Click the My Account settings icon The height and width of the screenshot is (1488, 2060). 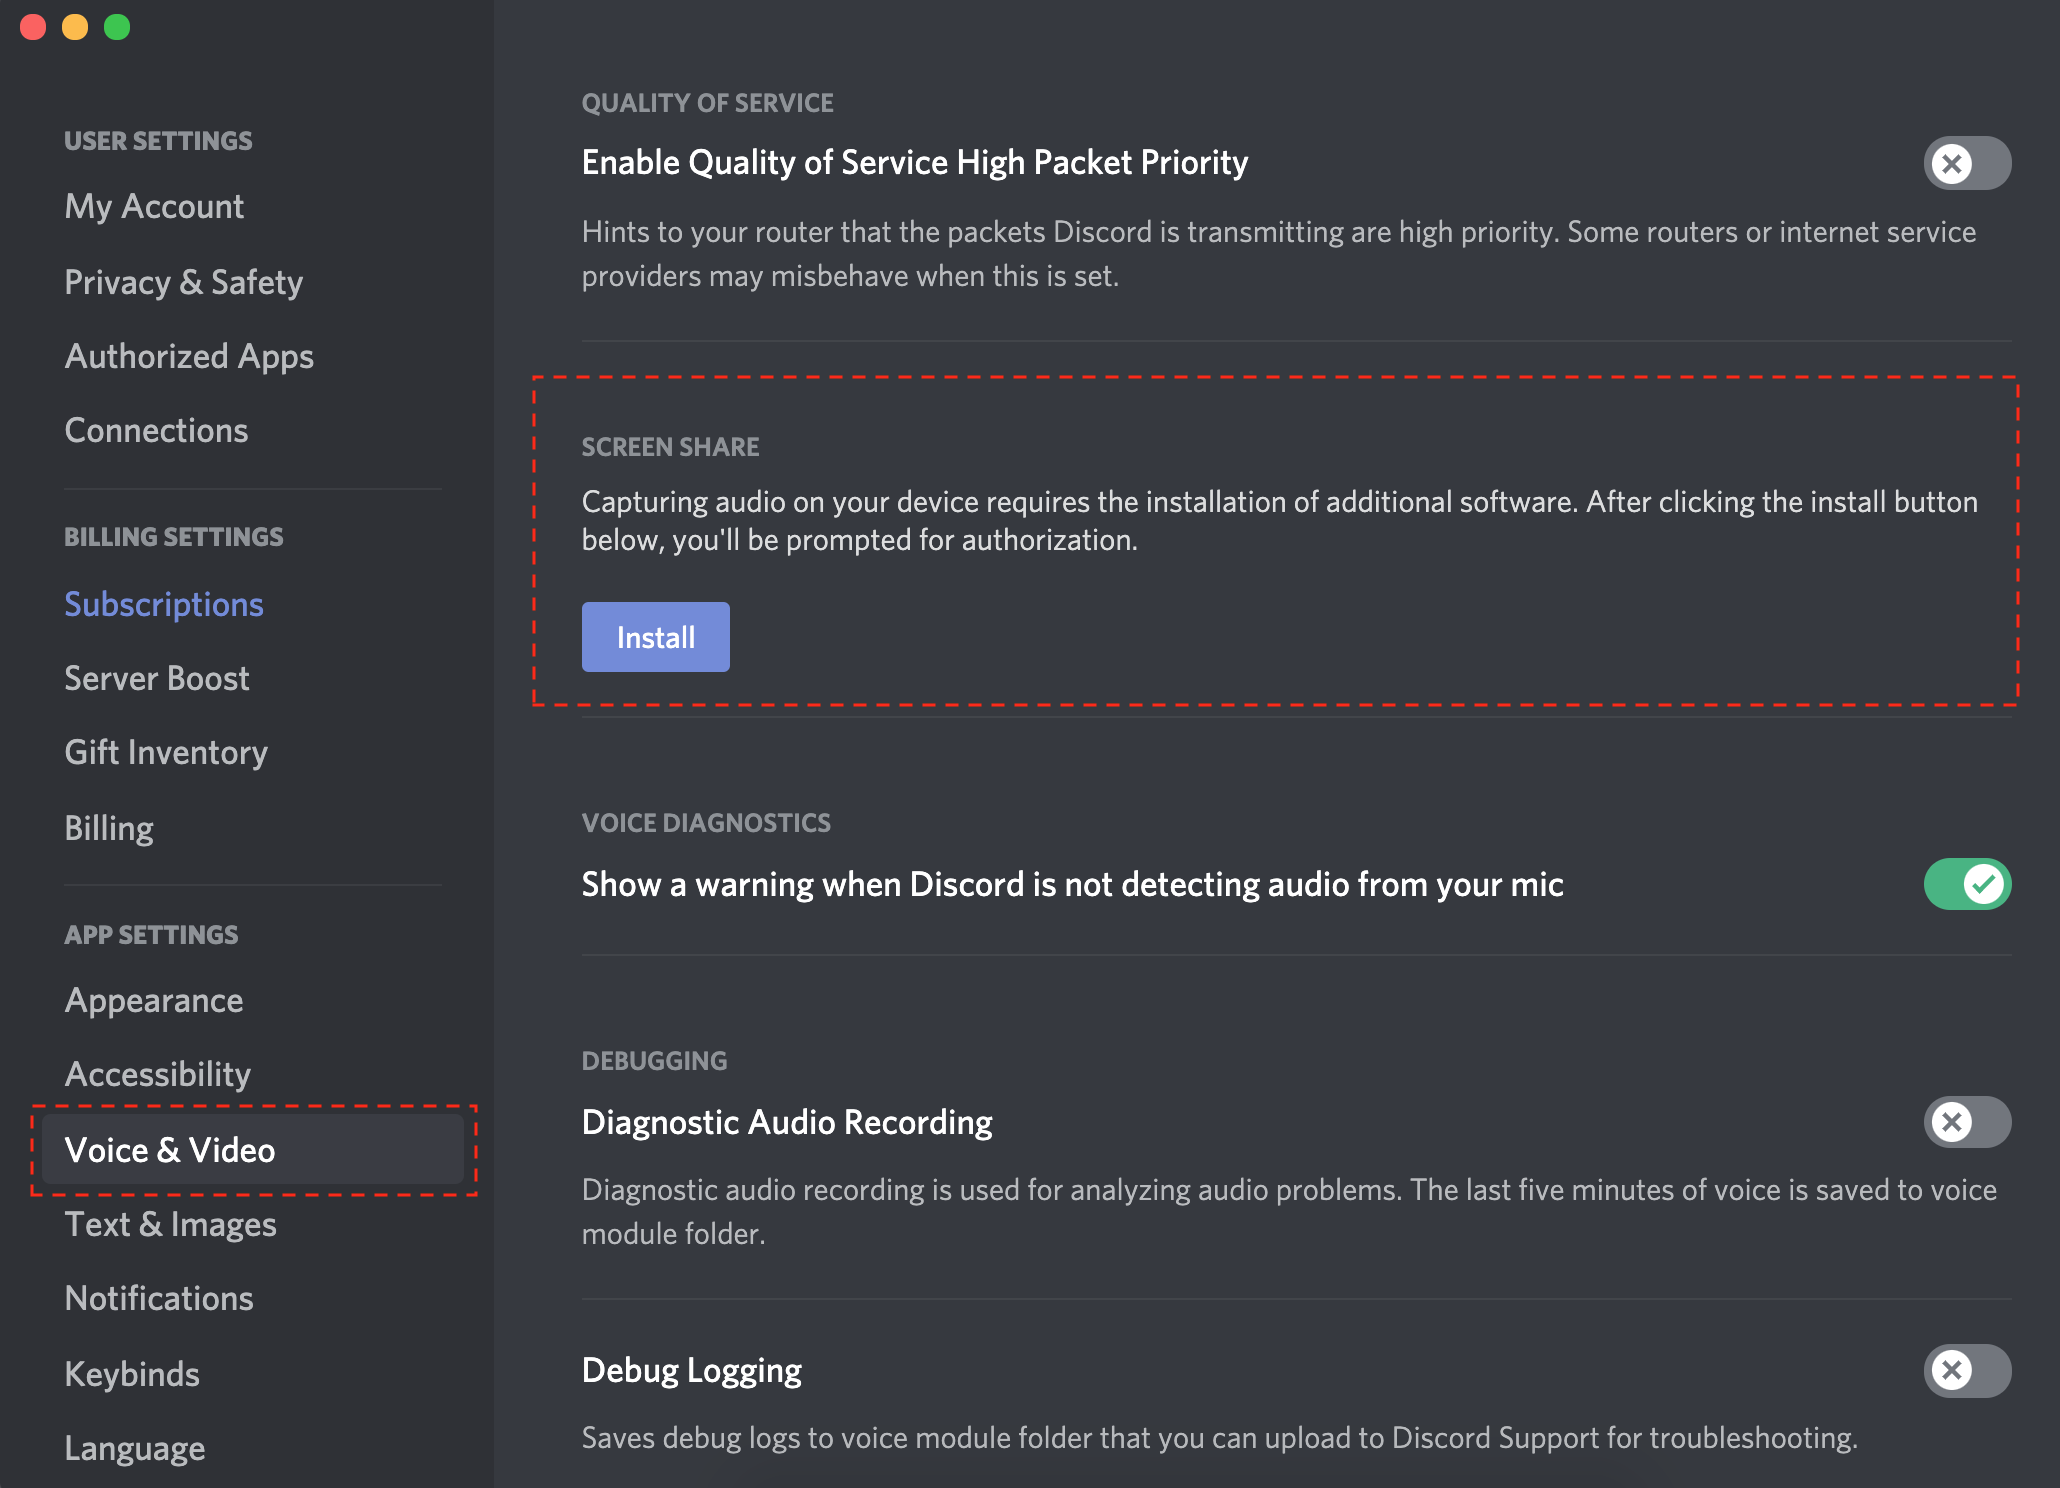click(x=154, y=205)
